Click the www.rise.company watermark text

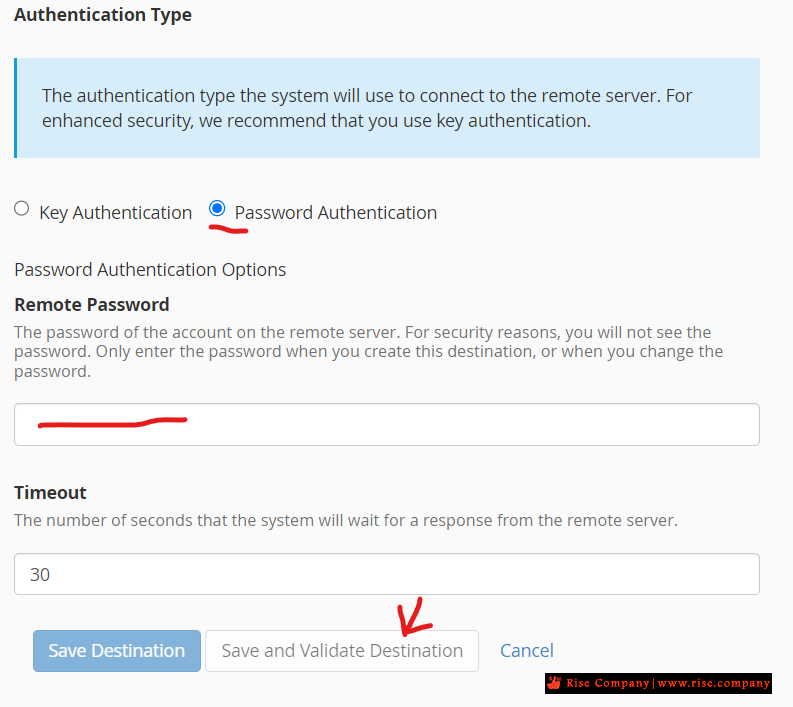(x=714, y=683)
